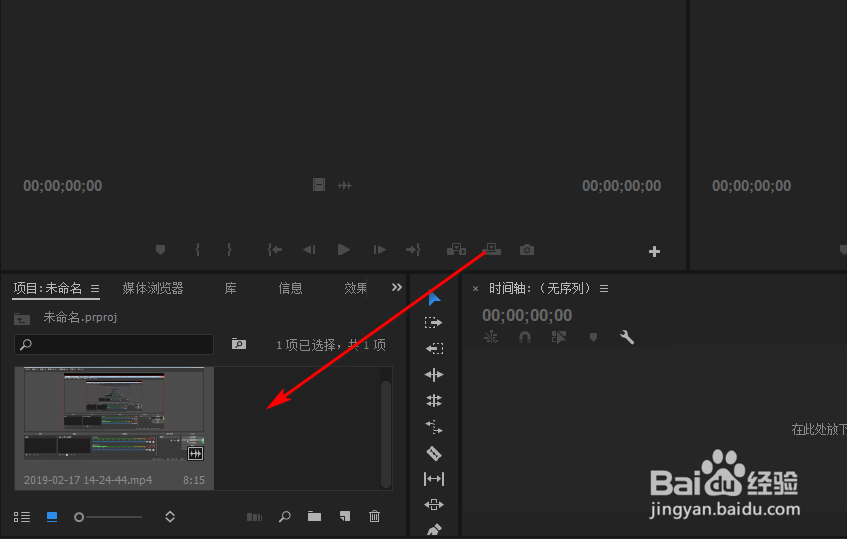Select the Pen tool
Screen dimensions: 847x539
[434, 530]
